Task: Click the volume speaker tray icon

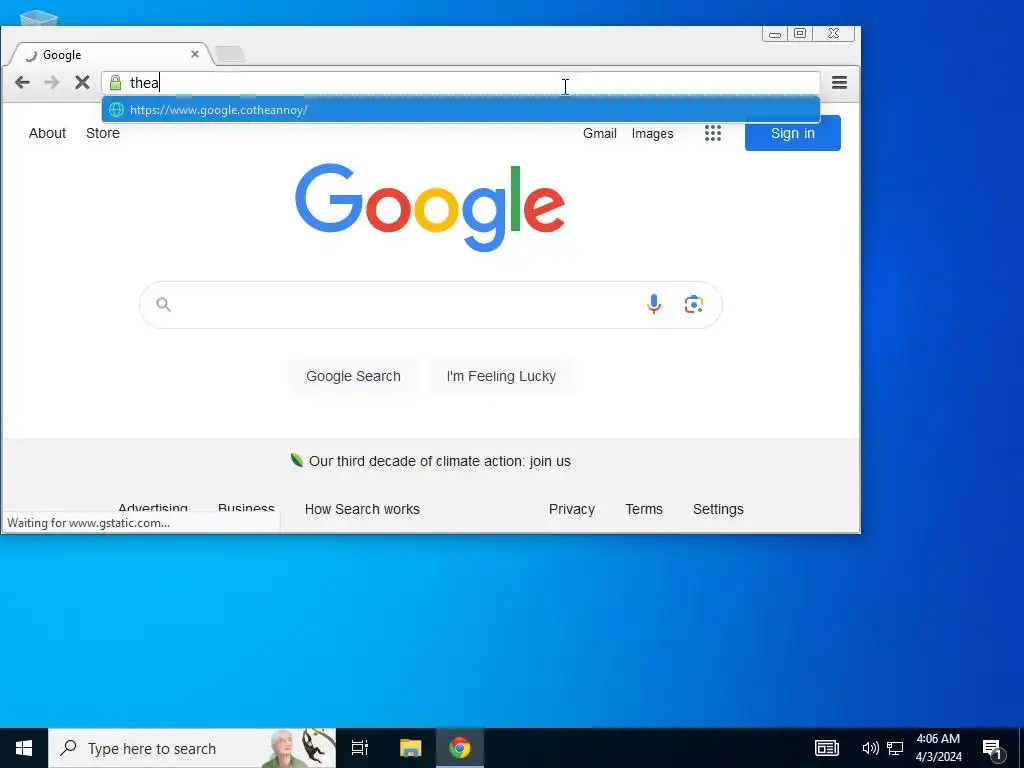Action: [869, 748]
